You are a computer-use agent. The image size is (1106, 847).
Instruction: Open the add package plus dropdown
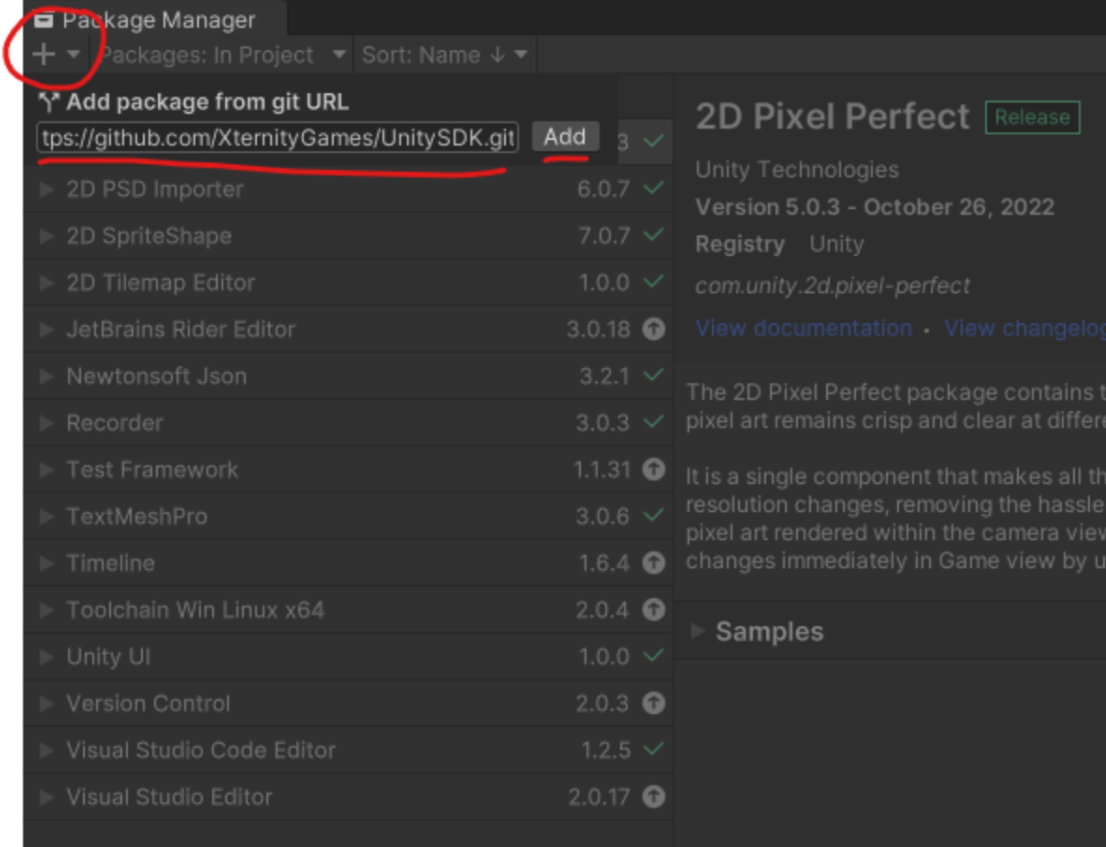point(56,54)
